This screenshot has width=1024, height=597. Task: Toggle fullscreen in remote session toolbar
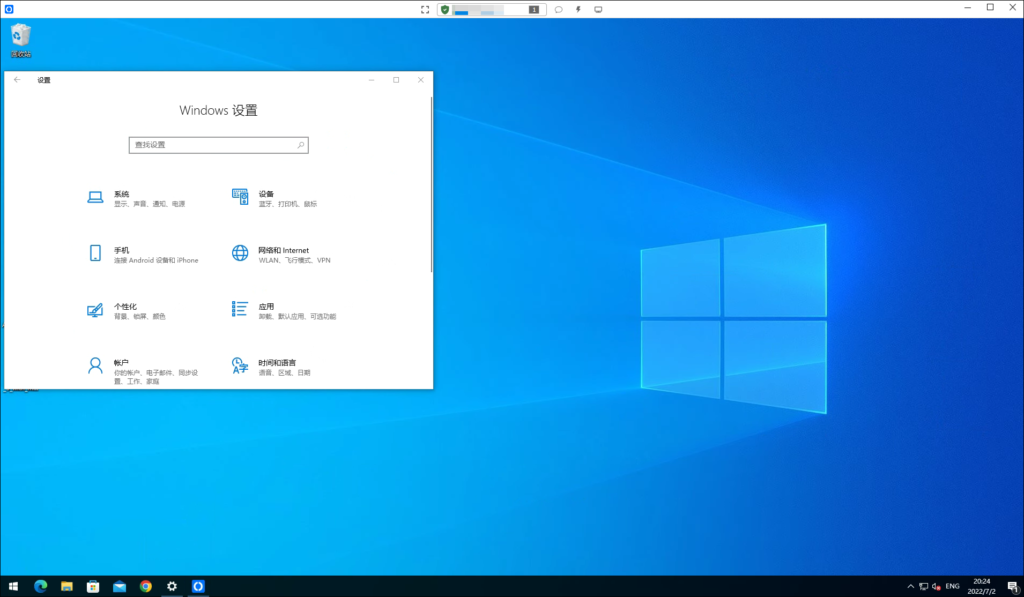[425, 9]
